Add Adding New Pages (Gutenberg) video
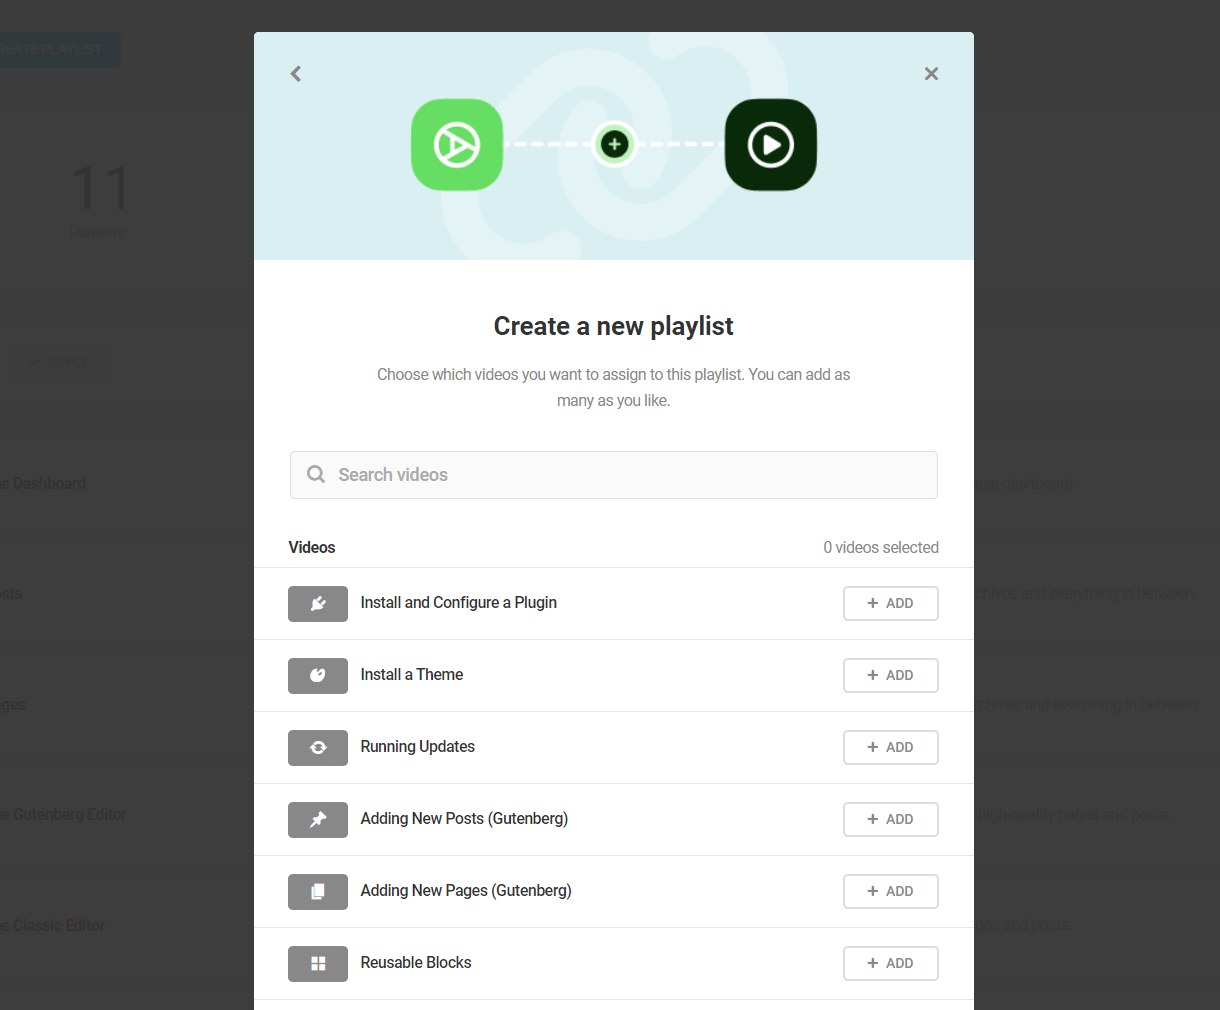 (x=891, y=891)
